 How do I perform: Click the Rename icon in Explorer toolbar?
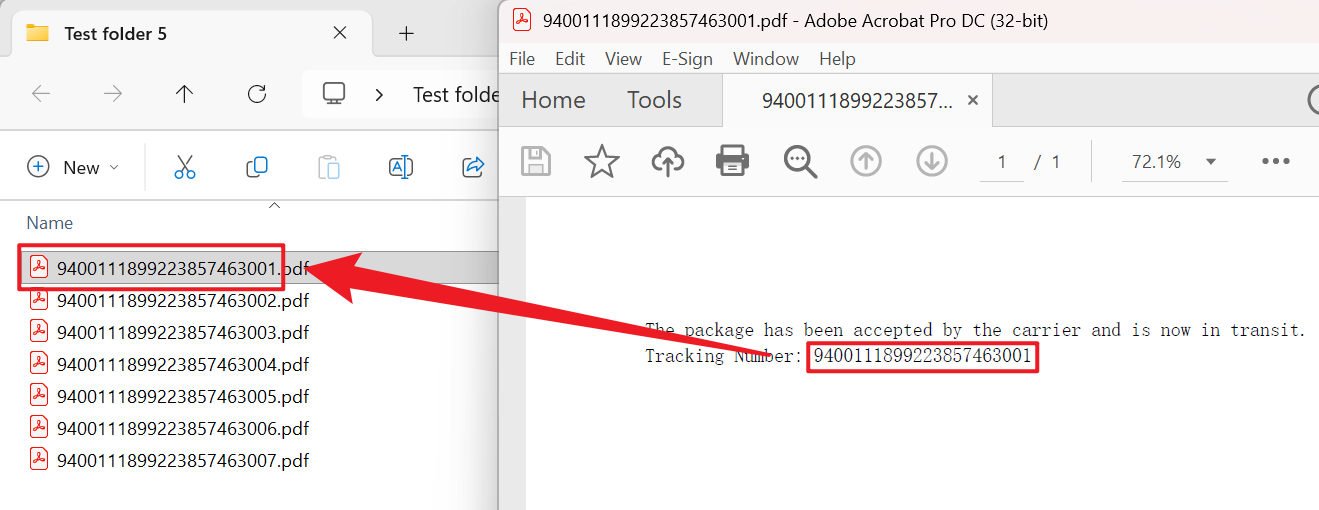[x=401, y=167]
